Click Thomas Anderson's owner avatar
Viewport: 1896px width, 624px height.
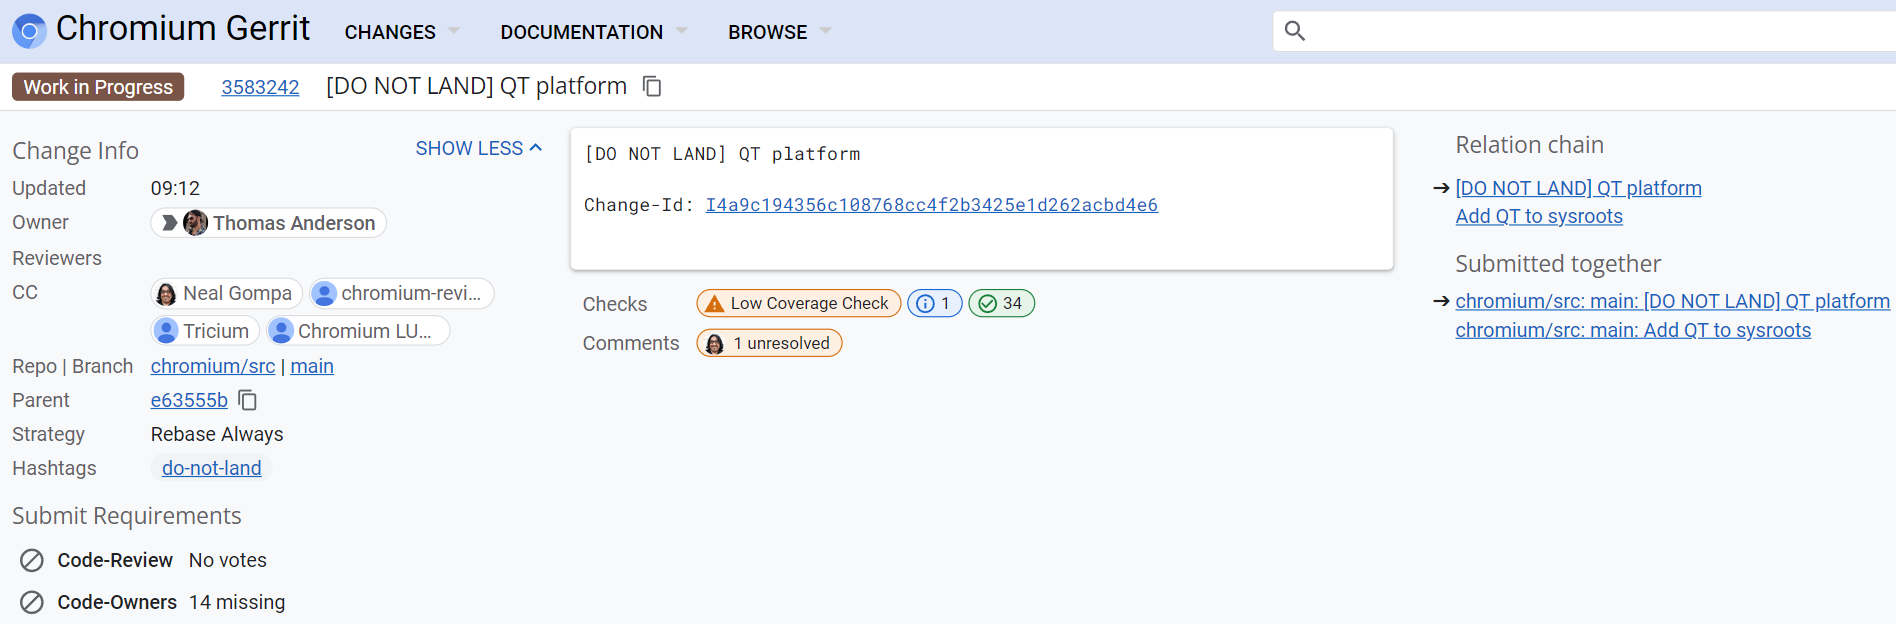[196, 223]
